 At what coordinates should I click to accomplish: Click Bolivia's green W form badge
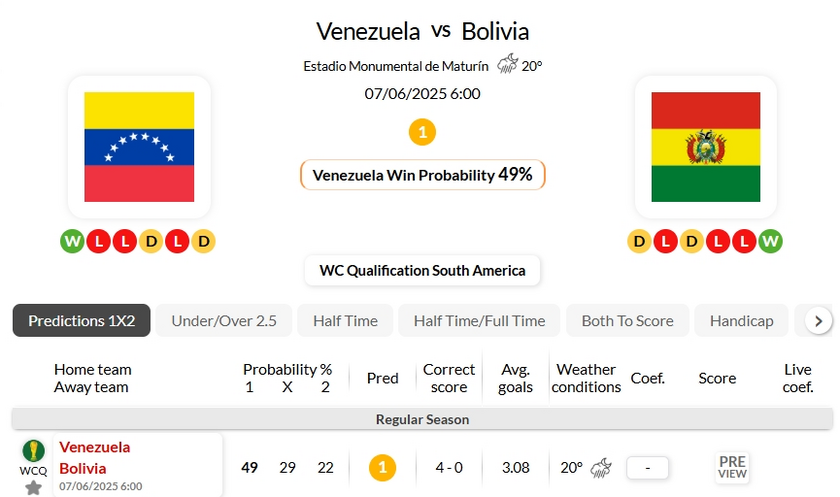pos(770,241)
